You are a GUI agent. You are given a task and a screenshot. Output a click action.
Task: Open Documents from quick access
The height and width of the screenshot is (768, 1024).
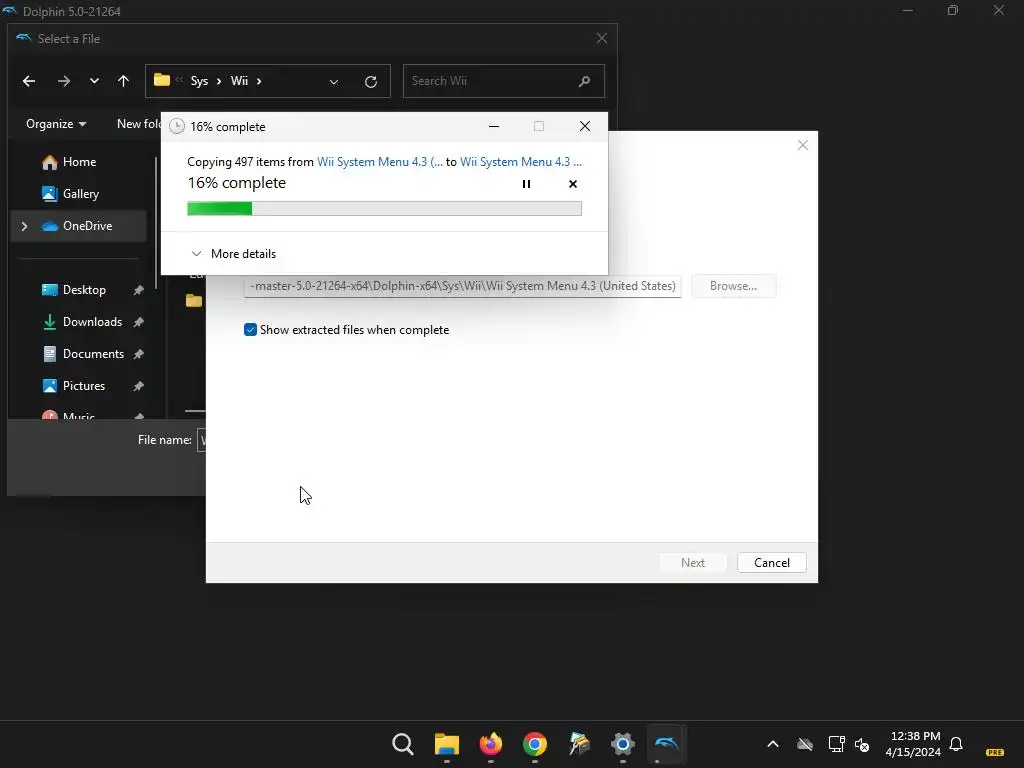pyautogui.click(x=83, y=354)
